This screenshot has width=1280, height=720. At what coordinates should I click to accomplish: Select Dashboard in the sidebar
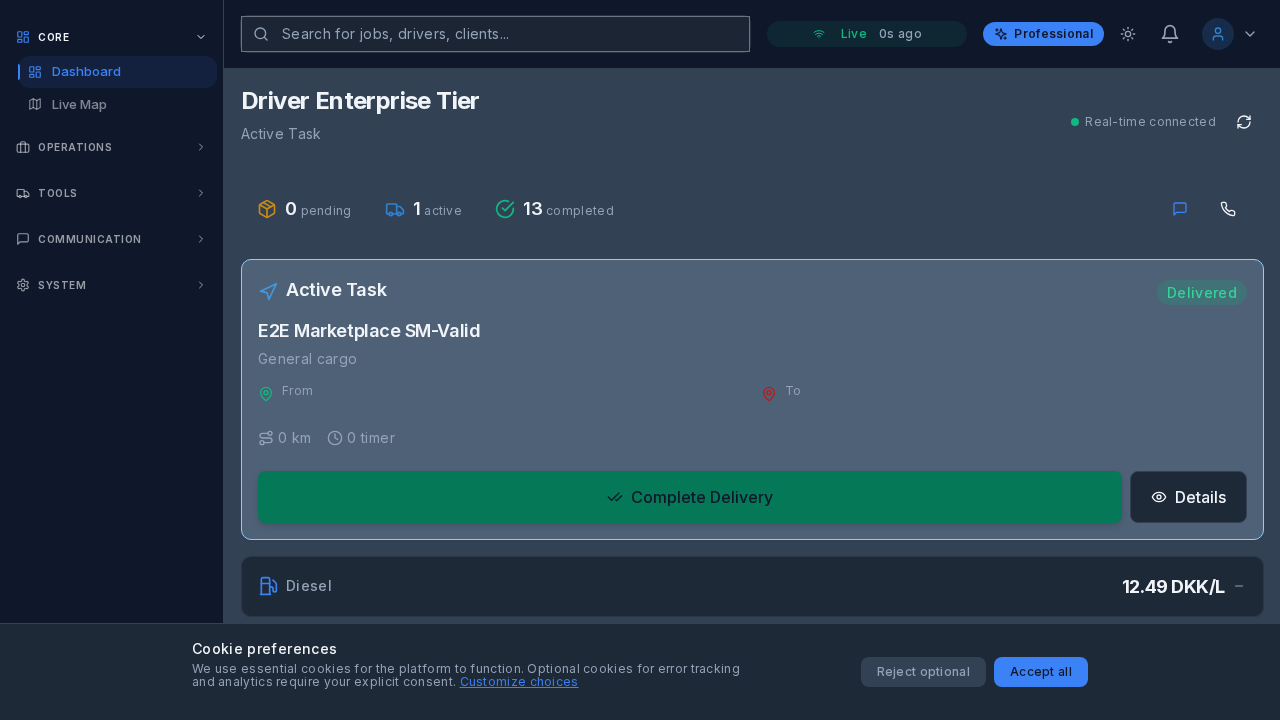(86, 72)
